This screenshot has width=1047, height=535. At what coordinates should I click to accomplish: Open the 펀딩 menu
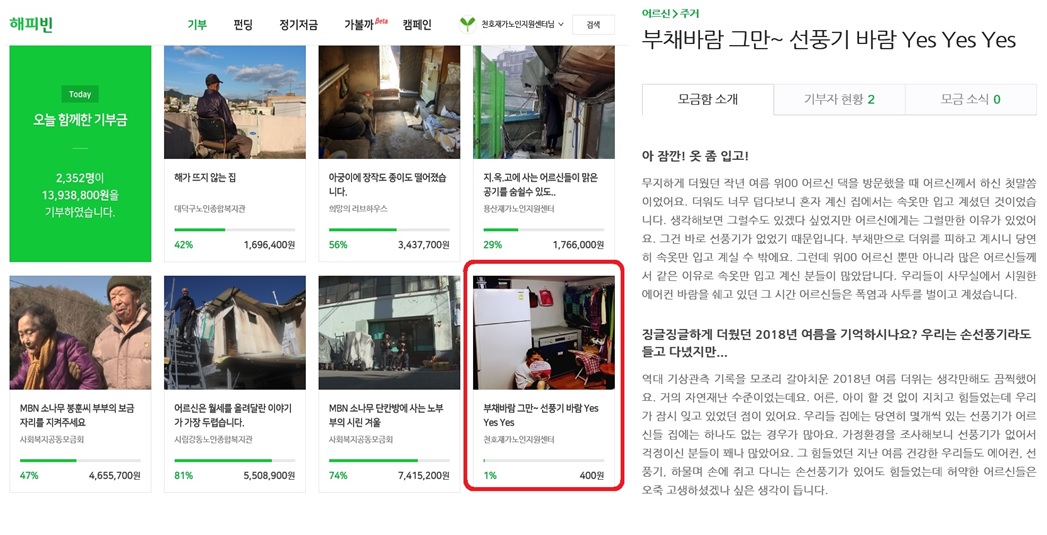point(243,25)
